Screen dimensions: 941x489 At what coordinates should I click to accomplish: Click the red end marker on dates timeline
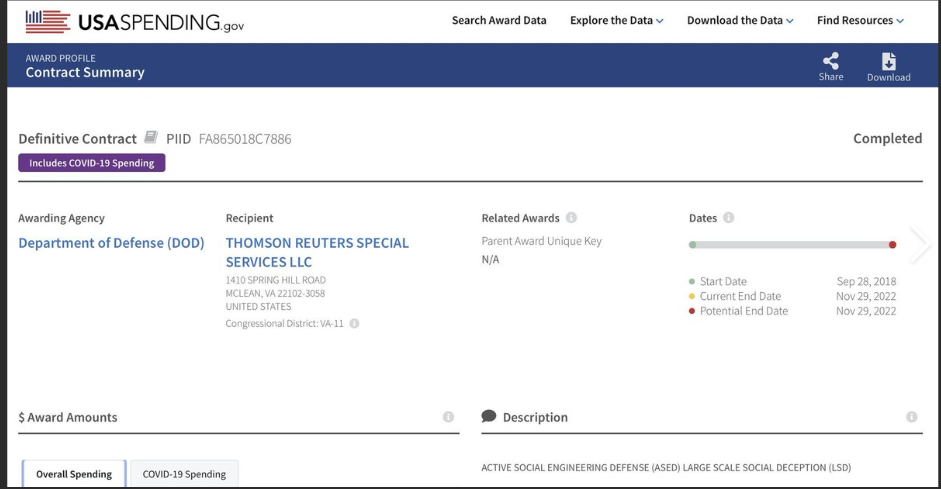tap(892, 244)
